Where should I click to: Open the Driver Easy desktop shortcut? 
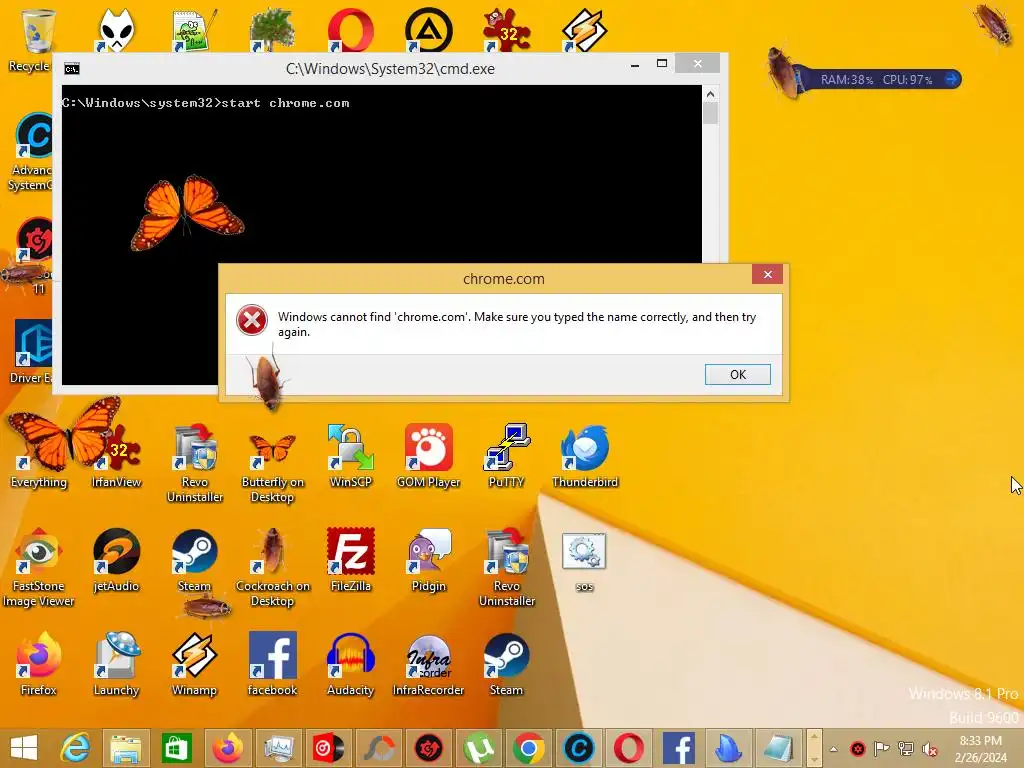point(33,351)
